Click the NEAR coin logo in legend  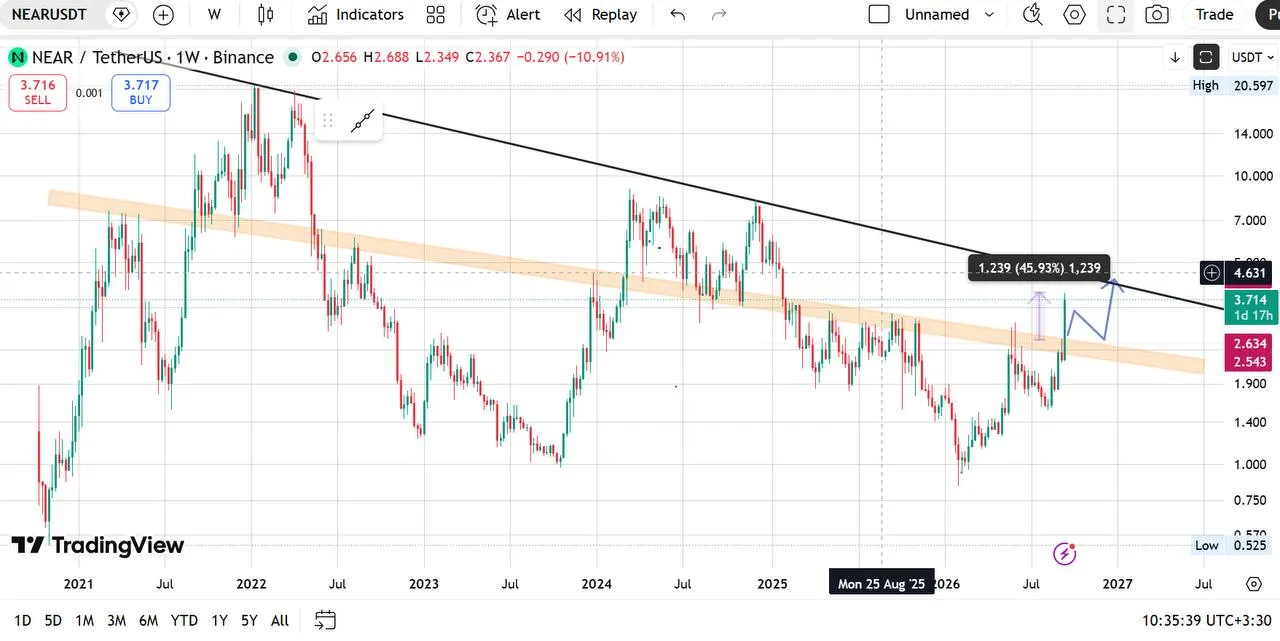(17, 57)
